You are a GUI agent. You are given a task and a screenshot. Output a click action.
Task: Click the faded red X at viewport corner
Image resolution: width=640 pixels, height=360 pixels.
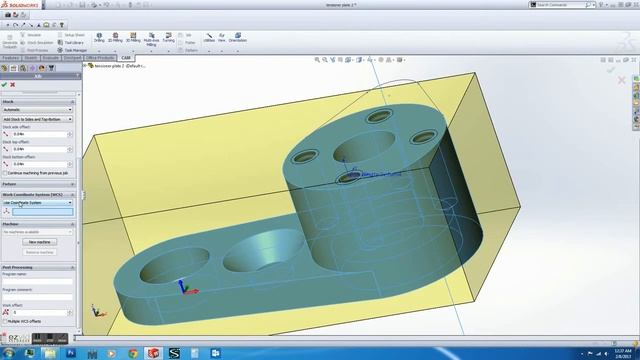(622, 80)
